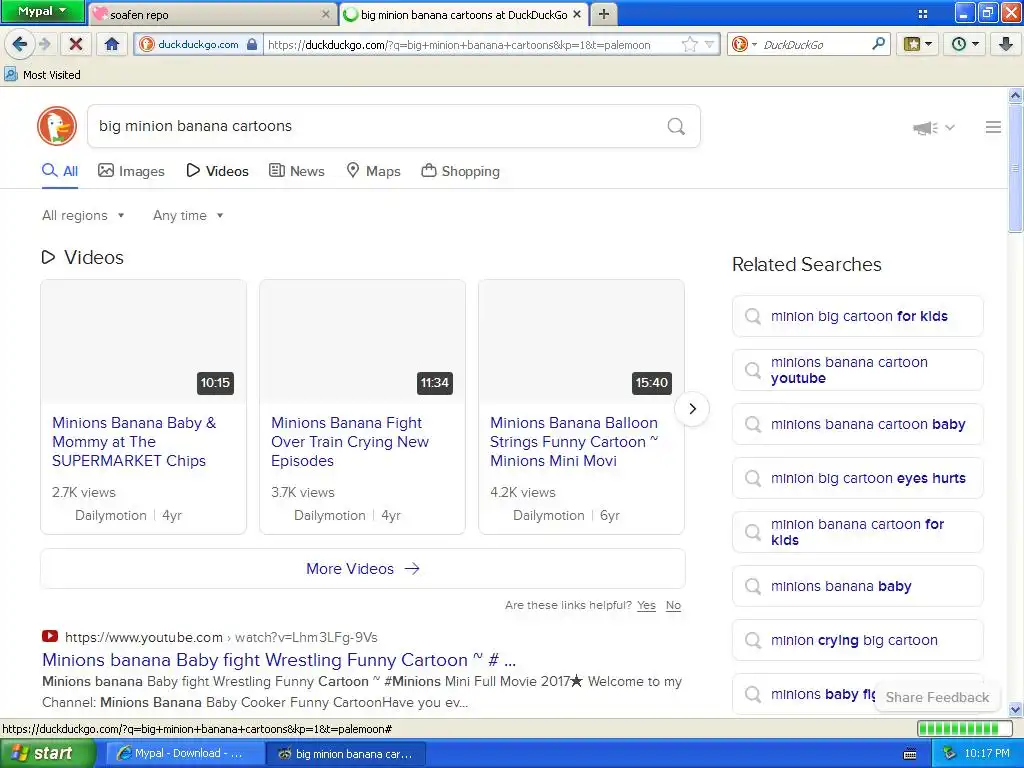
Task: Switch to Mypal - Download taskbar window
Action: (x=185, y=754)
